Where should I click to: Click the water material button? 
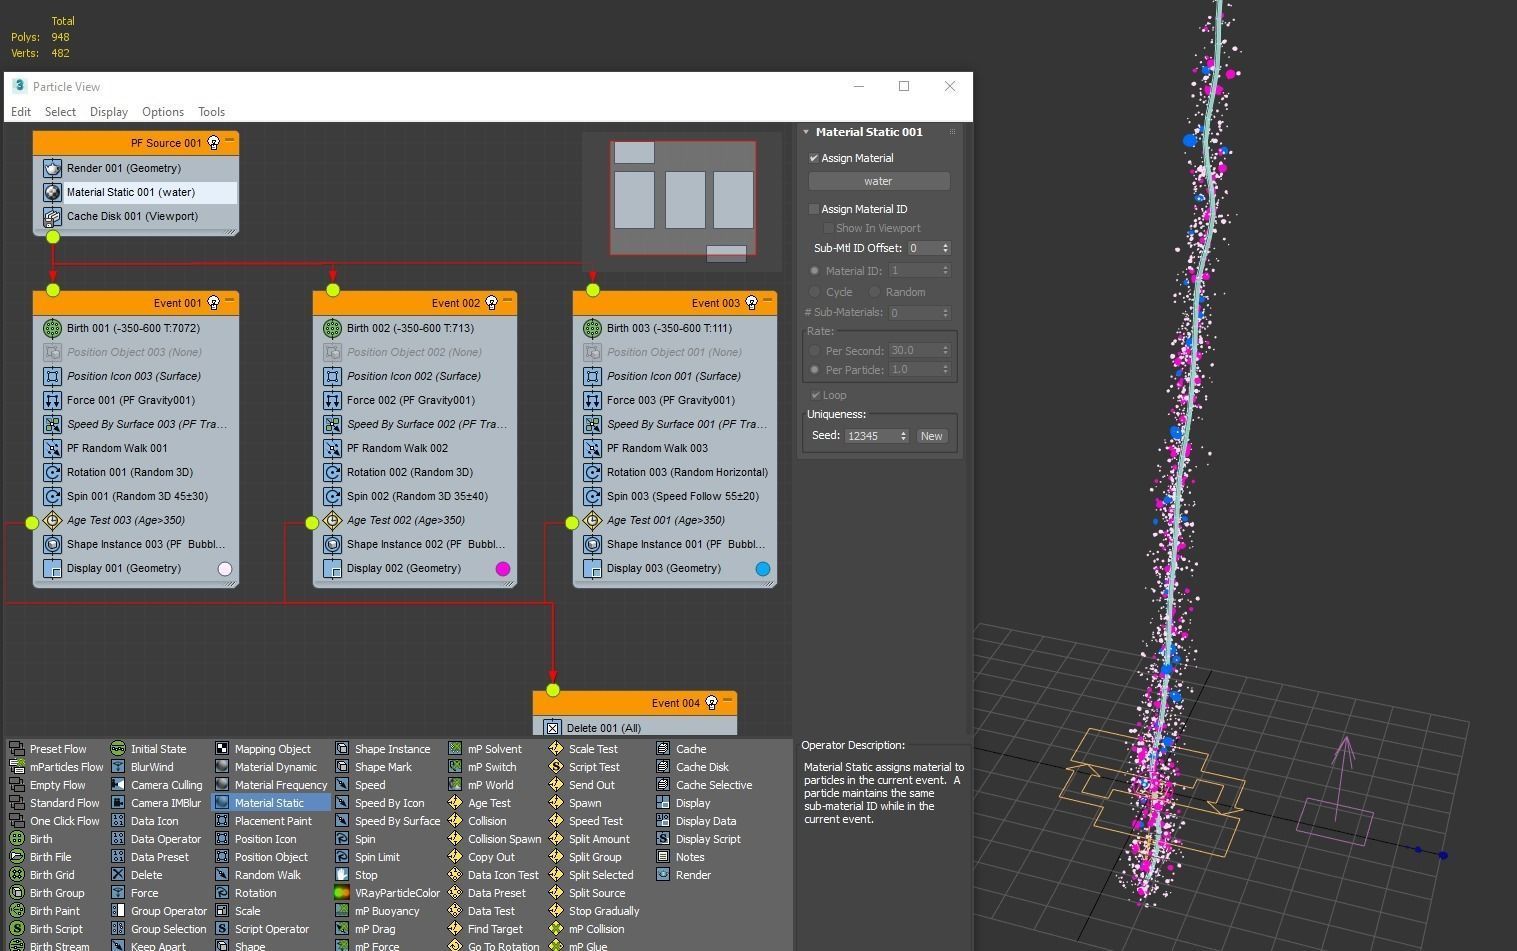[x=879, y=181]
